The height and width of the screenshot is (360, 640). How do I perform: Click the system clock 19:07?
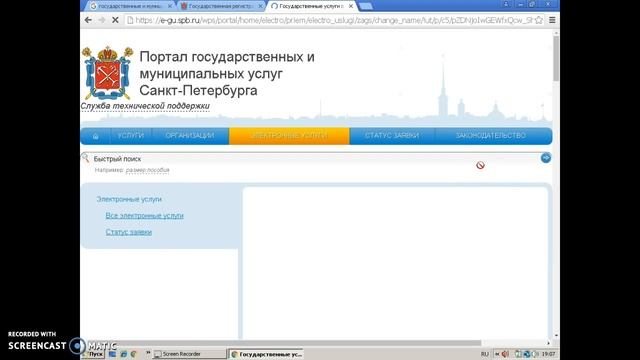pos(549,354)
